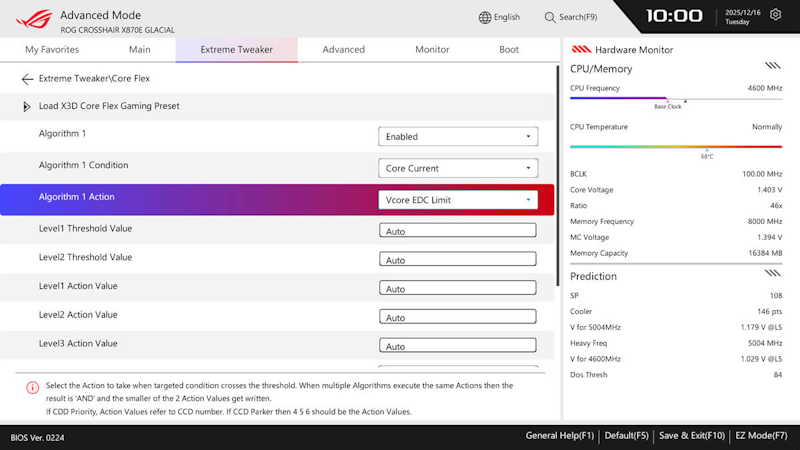Screen dimensions: 800x450
Task: Open the Advanced tab
Action: click(x=343, y=49)
